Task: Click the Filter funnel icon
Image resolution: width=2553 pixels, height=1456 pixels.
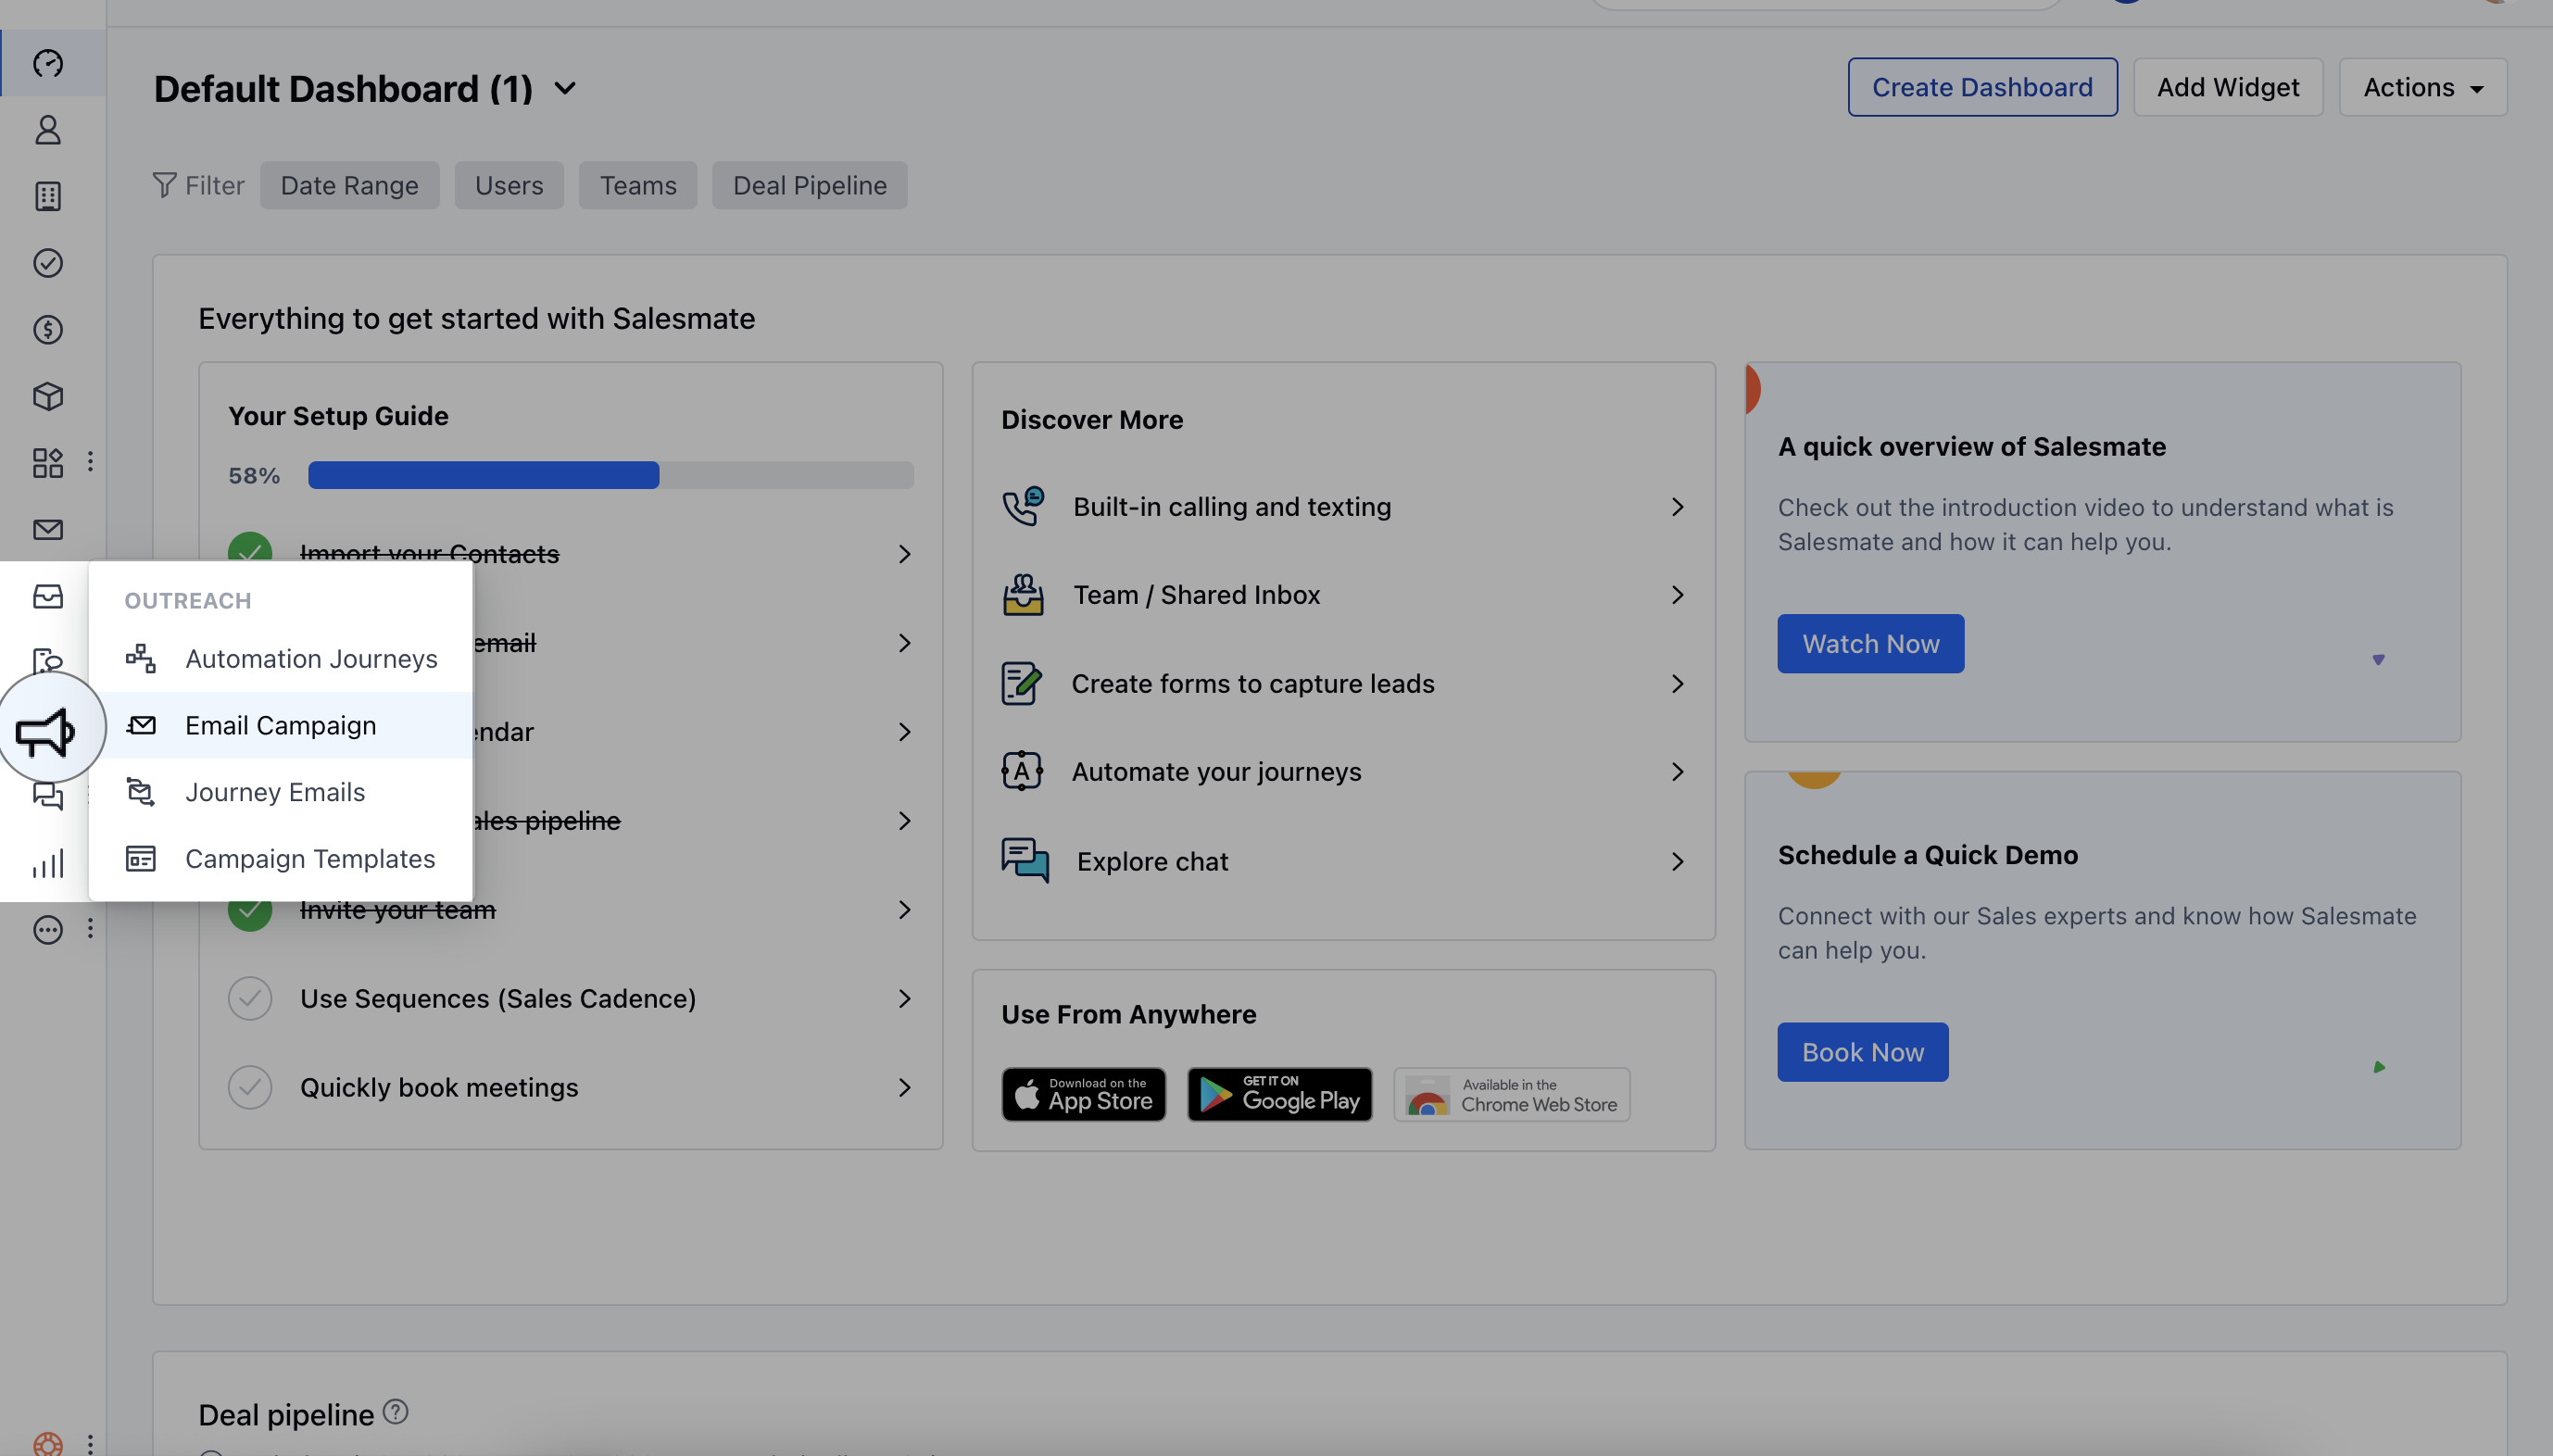Action: (164, 185)
